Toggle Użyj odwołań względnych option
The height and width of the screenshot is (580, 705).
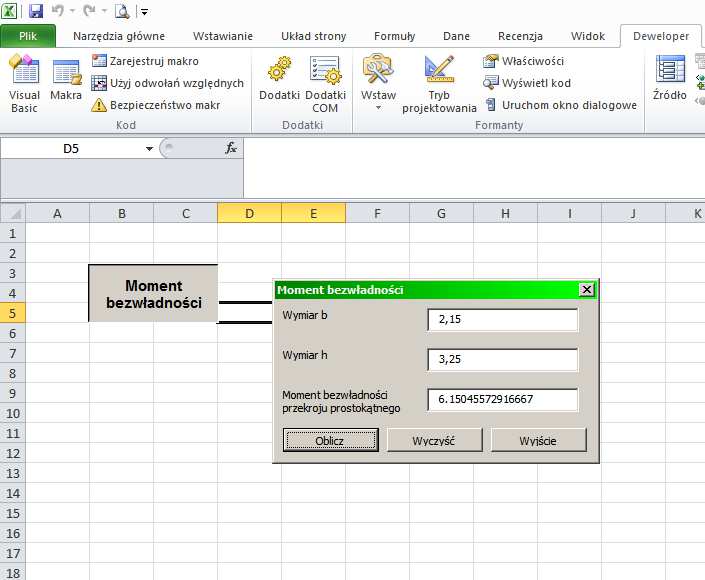(x=168, y=83)
